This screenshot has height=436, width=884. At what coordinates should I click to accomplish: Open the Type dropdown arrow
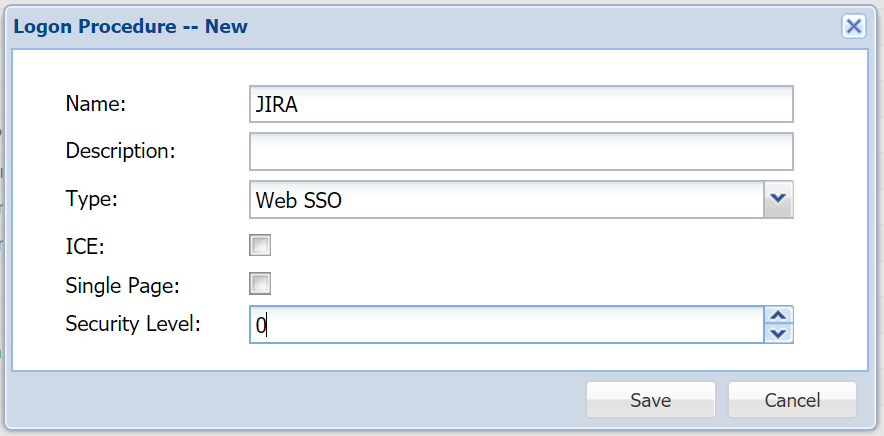[x=778, y=200]
